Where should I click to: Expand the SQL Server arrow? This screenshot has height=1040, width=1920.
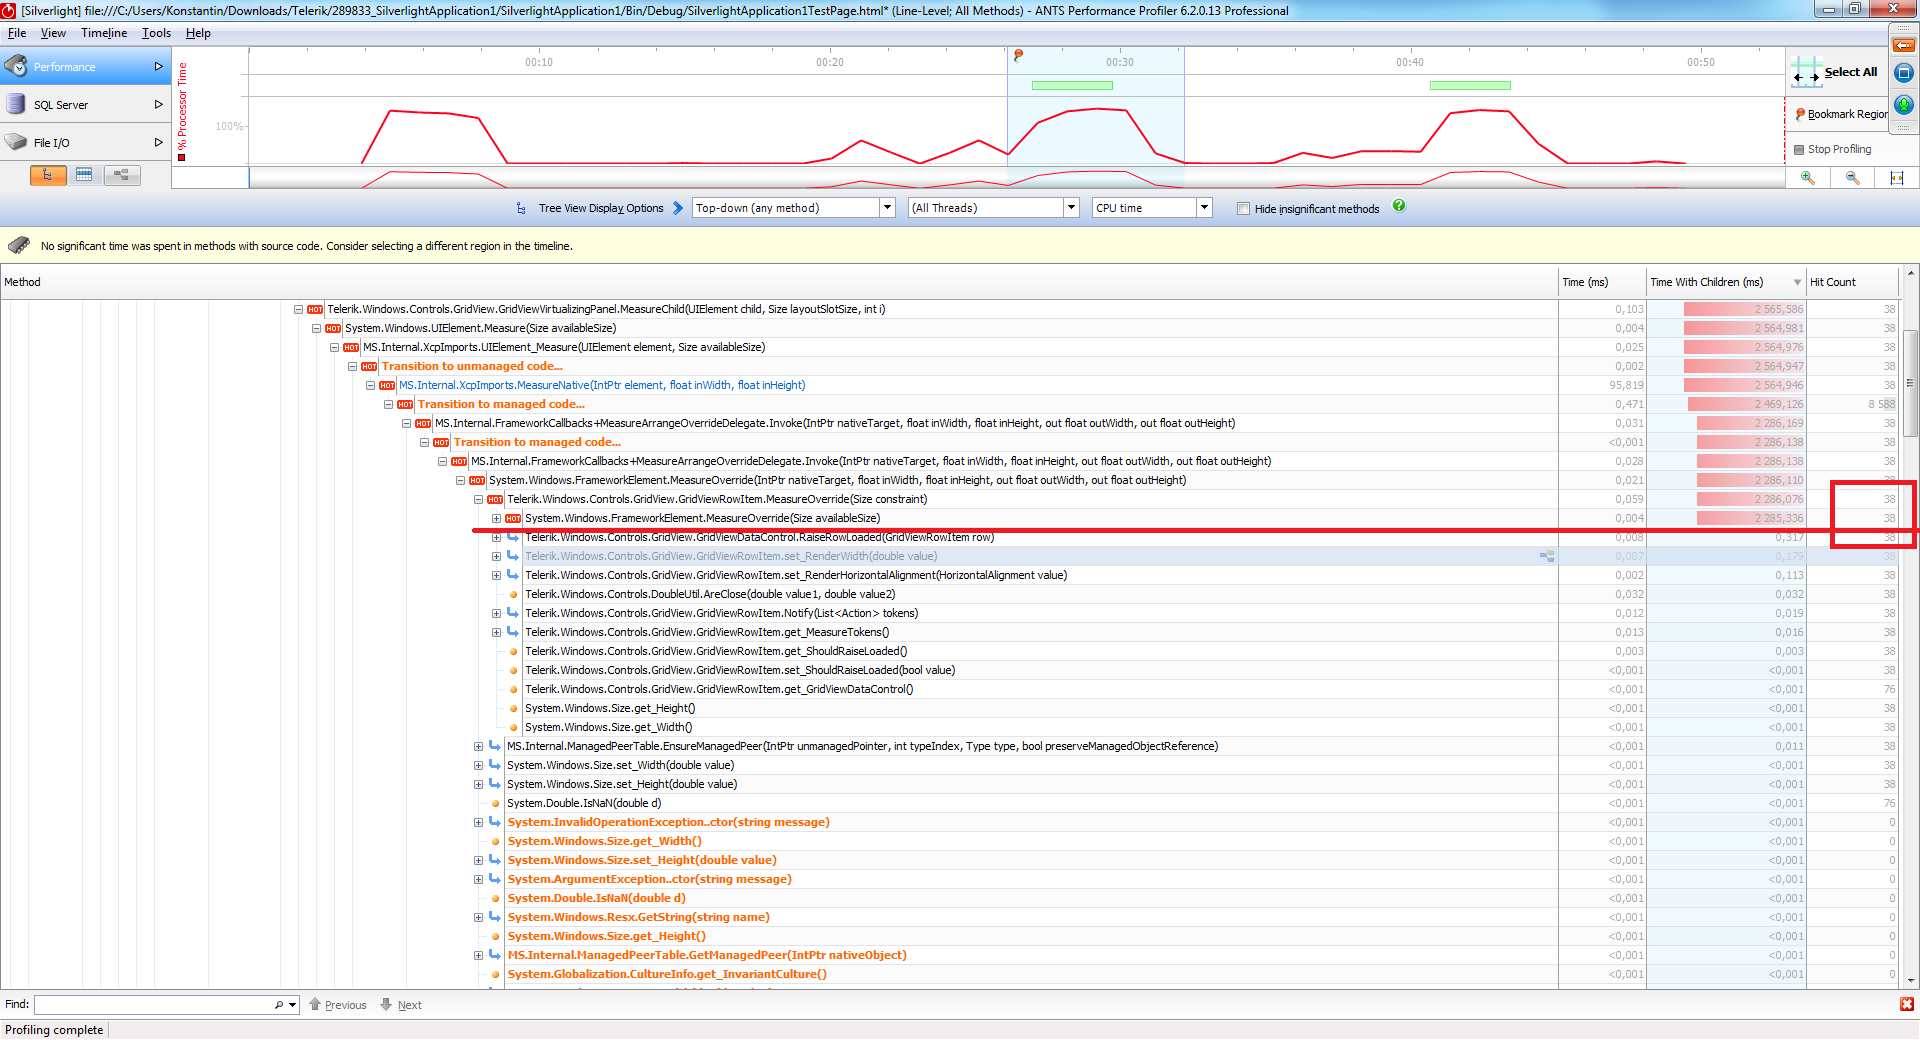(158, 104)
